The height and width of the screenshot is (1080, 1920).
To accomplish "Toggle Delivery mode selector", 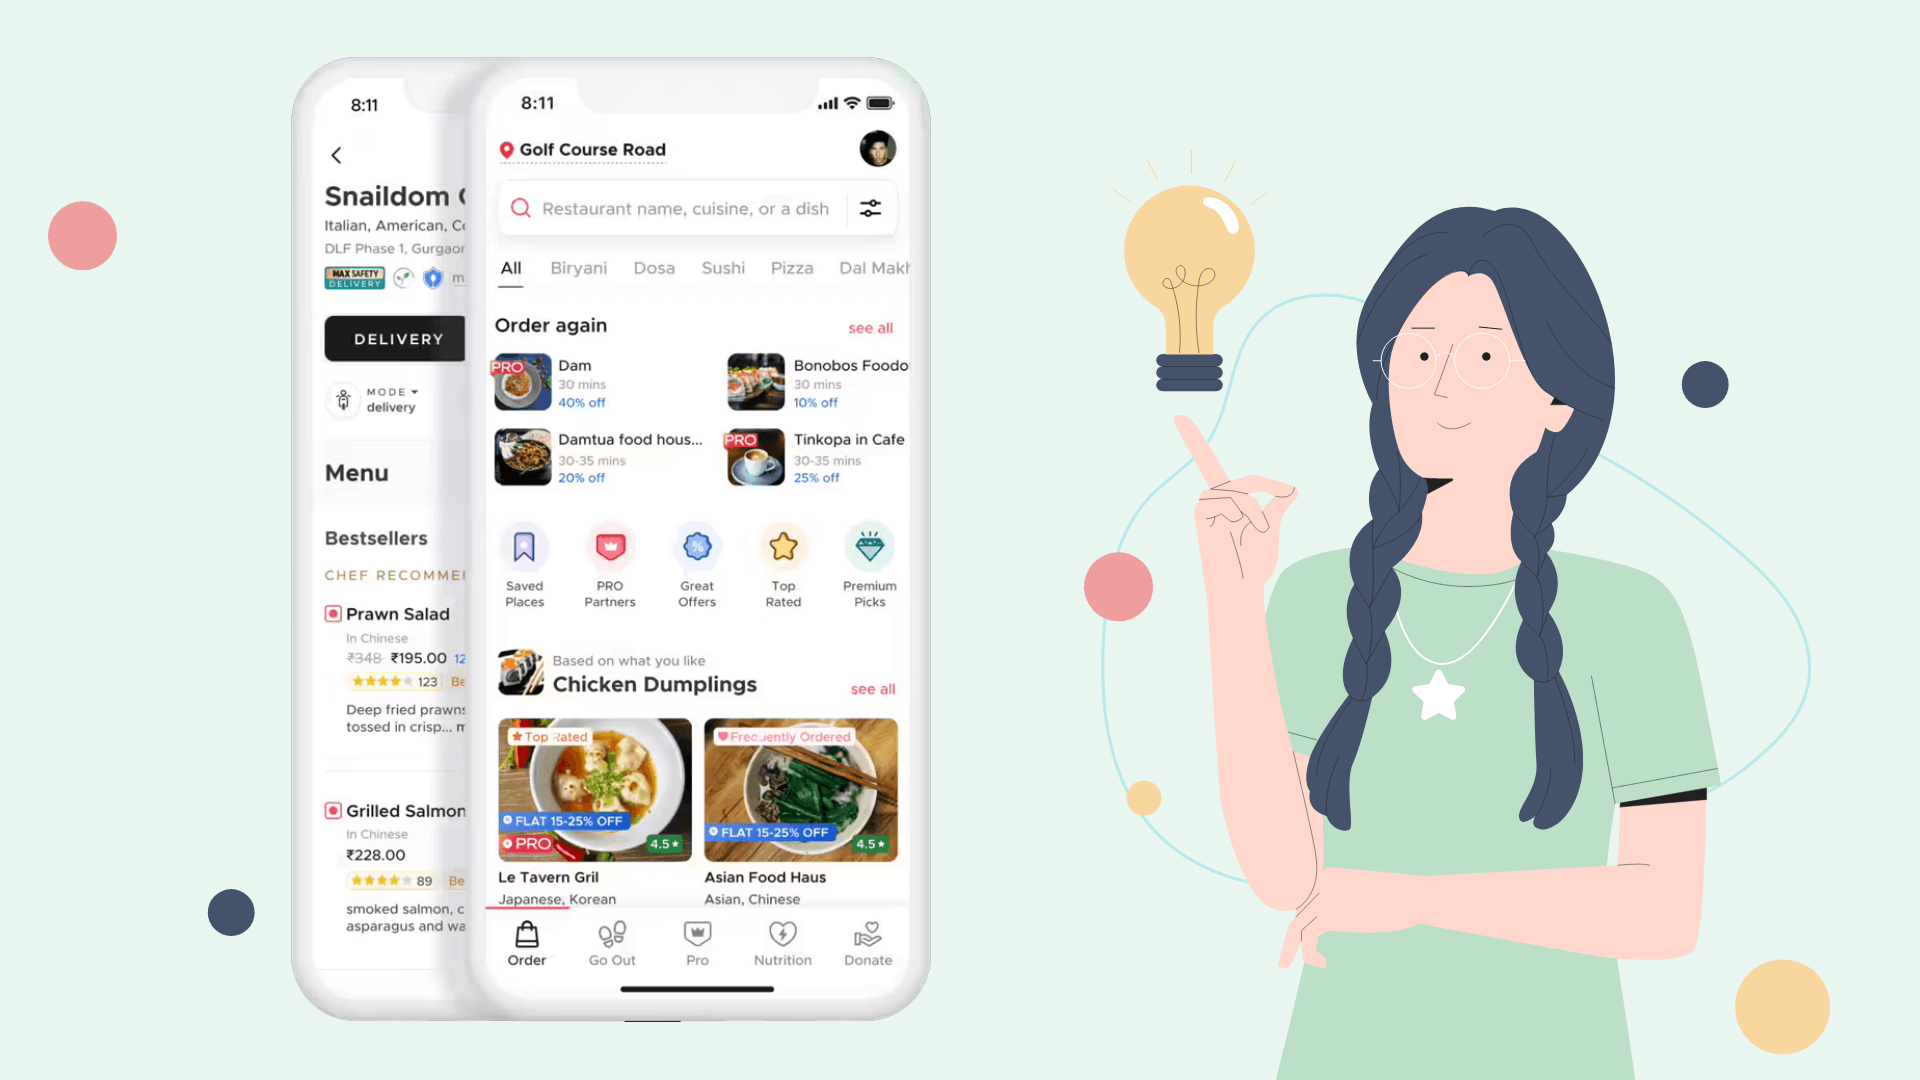I will tap(376, 398).
